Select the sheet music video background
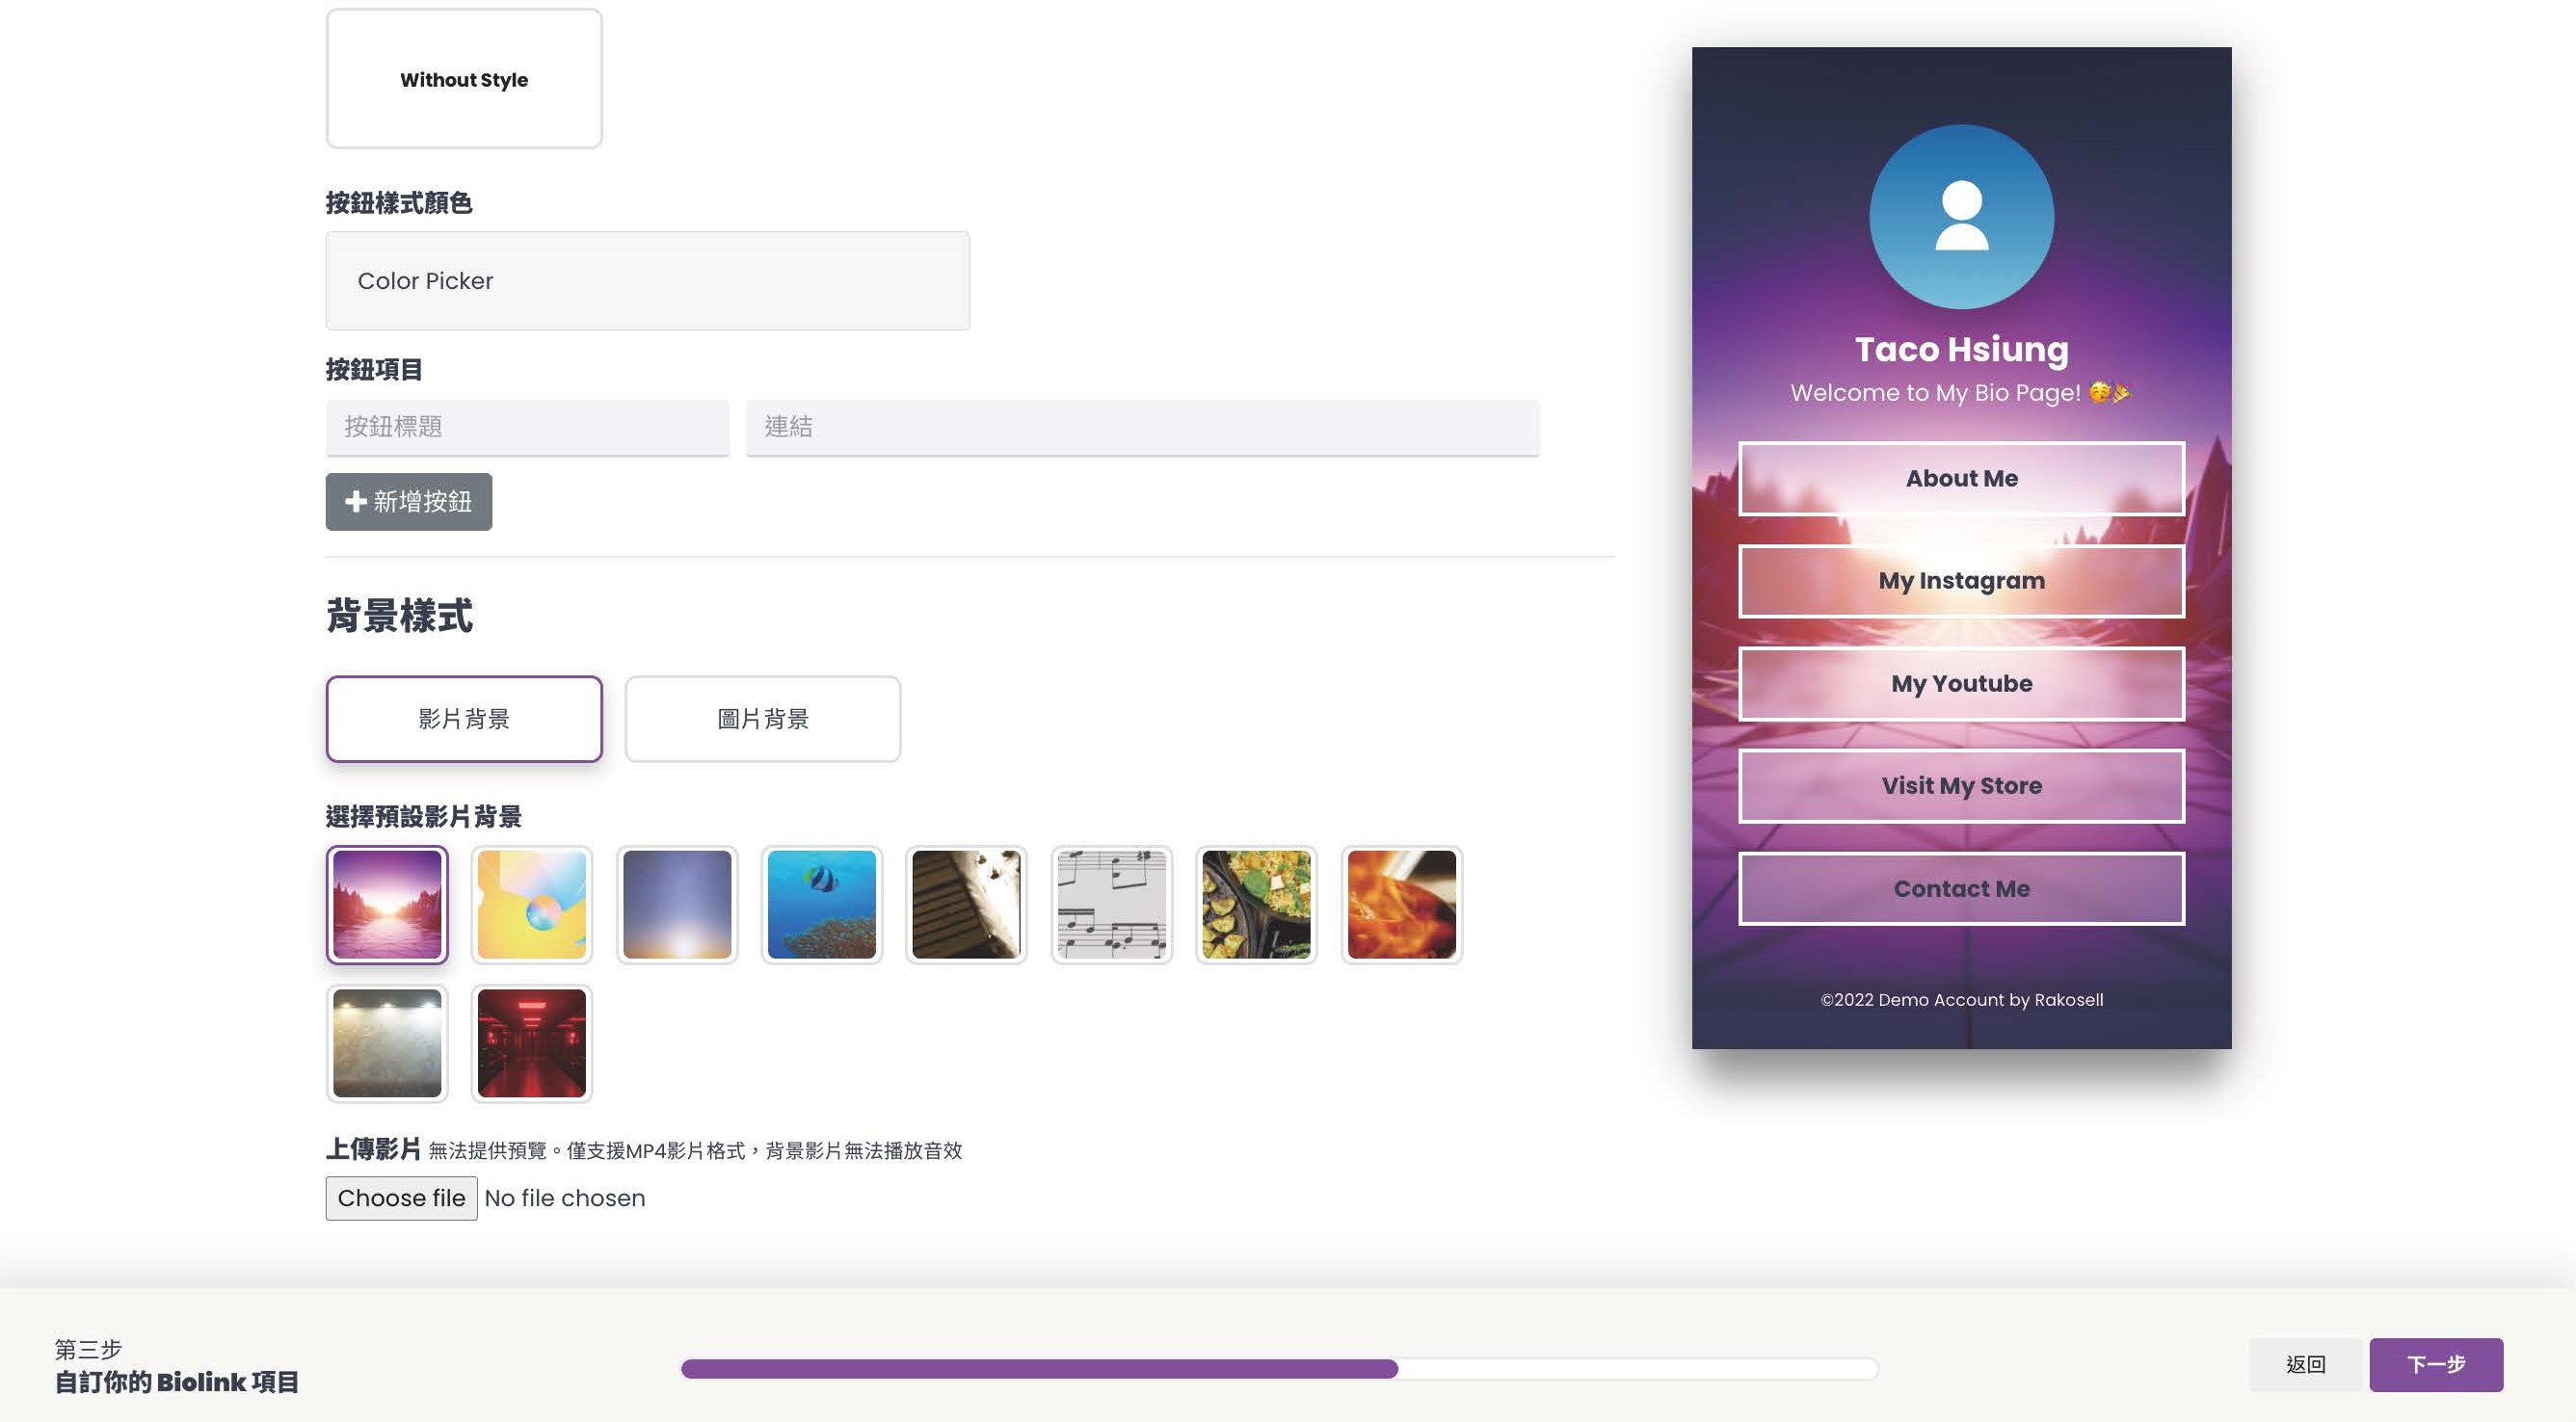The height and width of the screenshot is (1422, 2576). click(1111, 904)
